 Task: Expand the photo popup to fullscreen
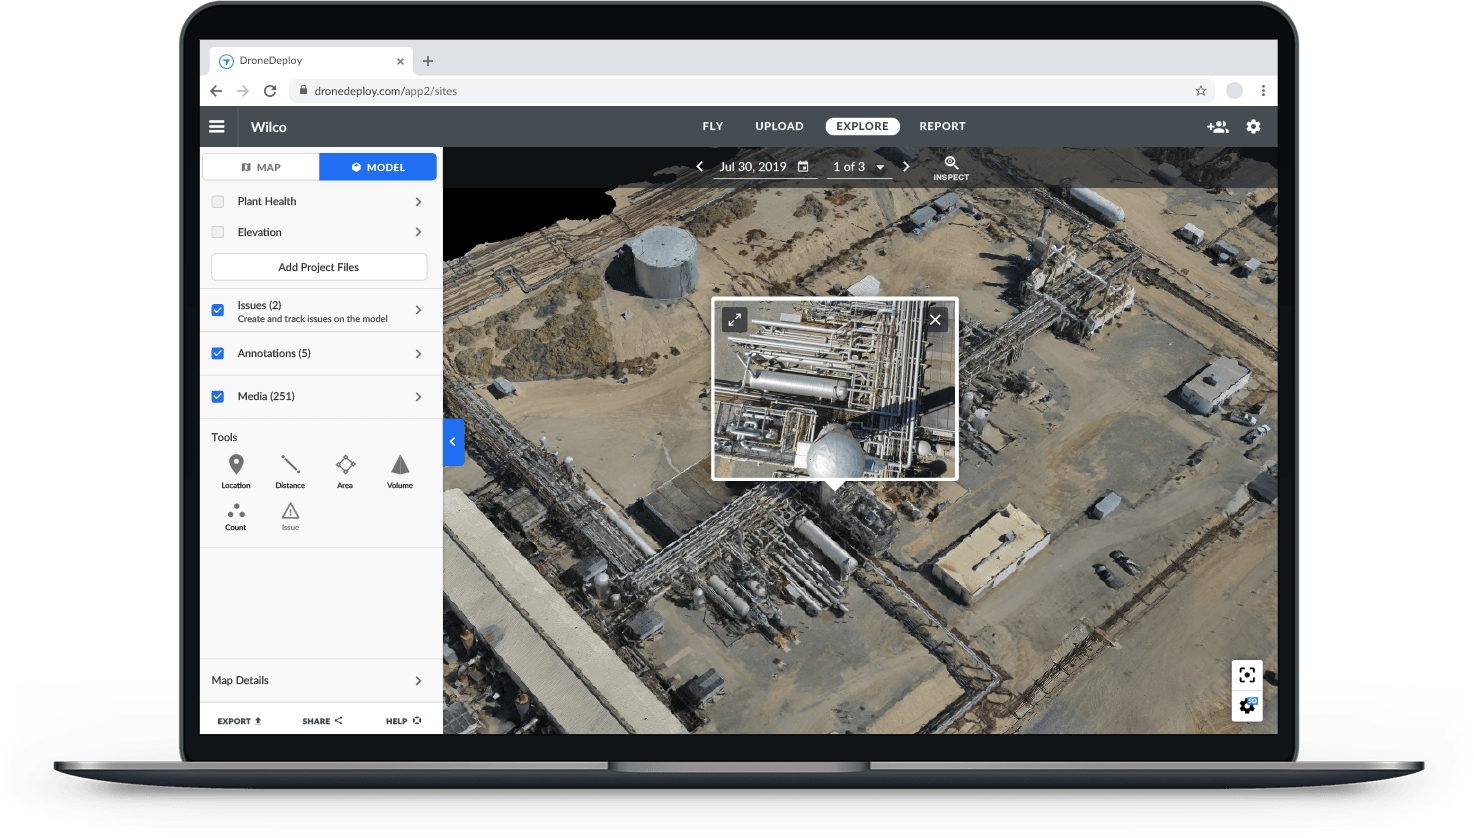click(x=735, y=320)
